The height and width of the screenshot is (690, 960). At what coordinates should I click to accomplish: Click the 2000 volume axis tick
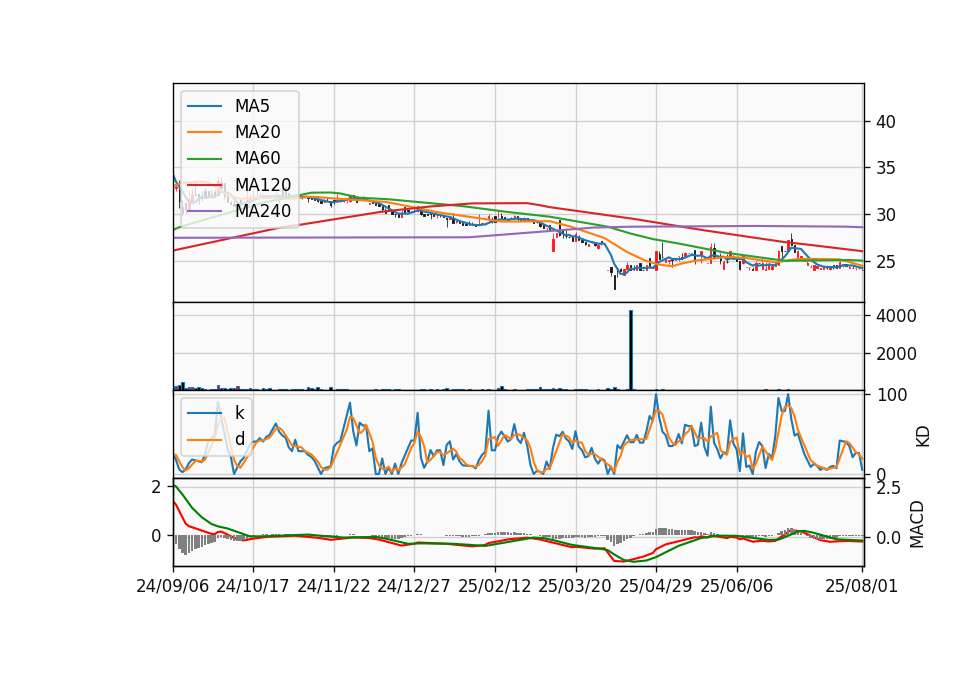point(896,354)
